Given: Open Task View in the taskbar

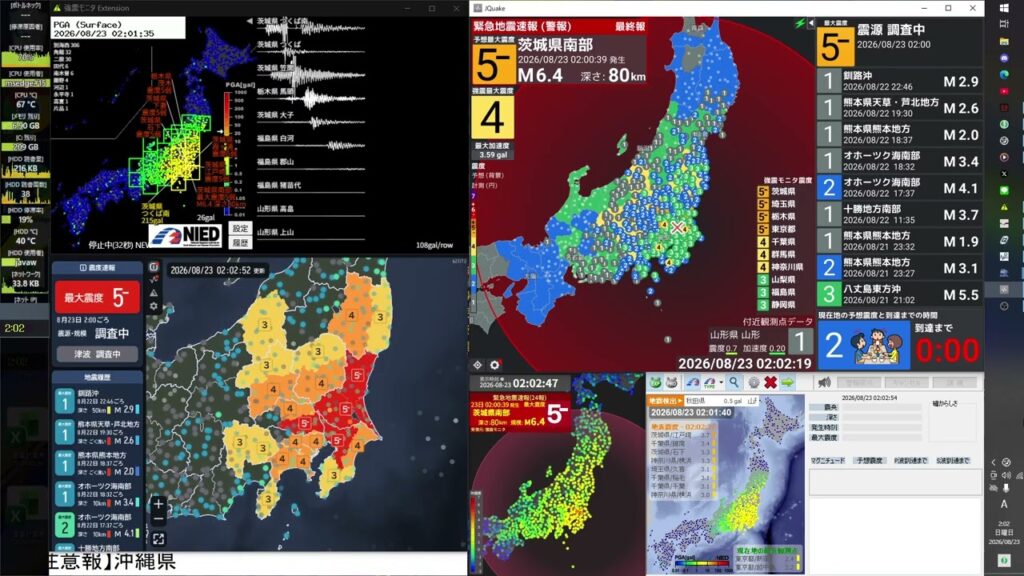Looking at the screenshot, I should [1004, 24].
